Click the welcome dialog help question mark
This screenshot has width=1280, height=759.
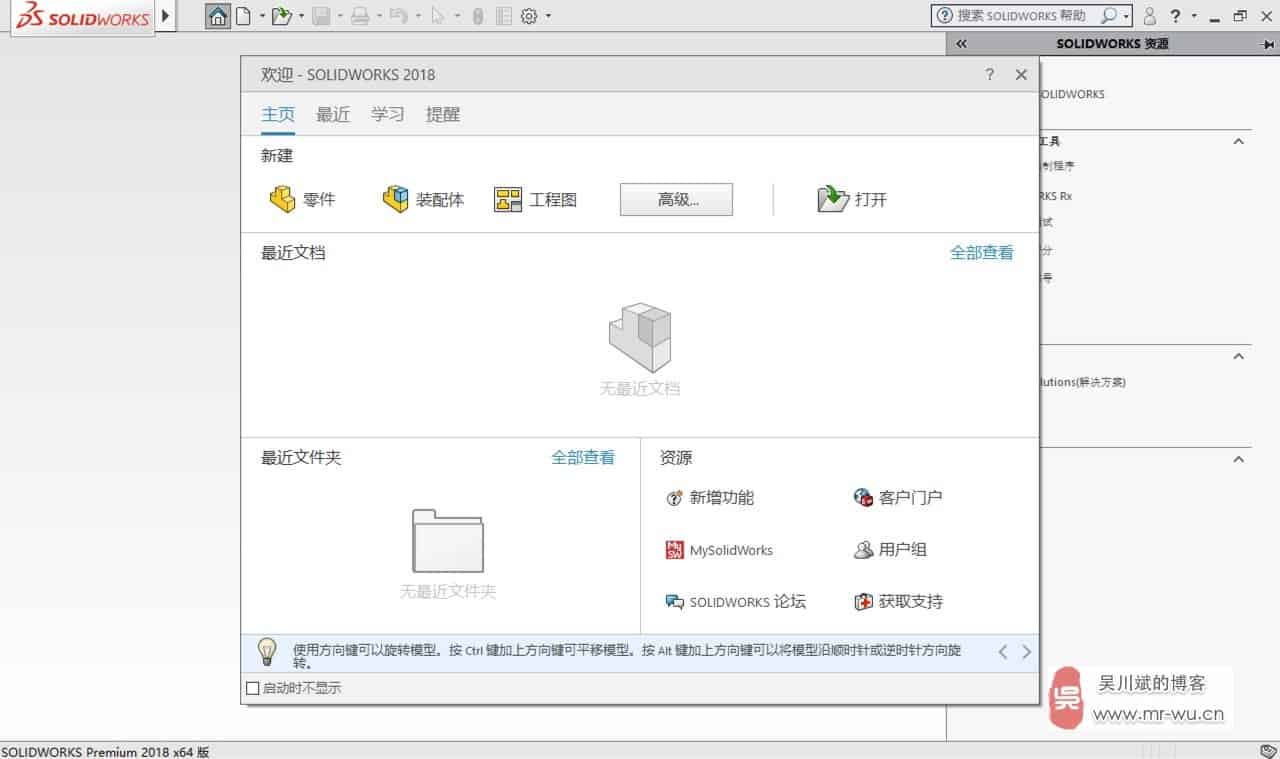coord(990,74)
